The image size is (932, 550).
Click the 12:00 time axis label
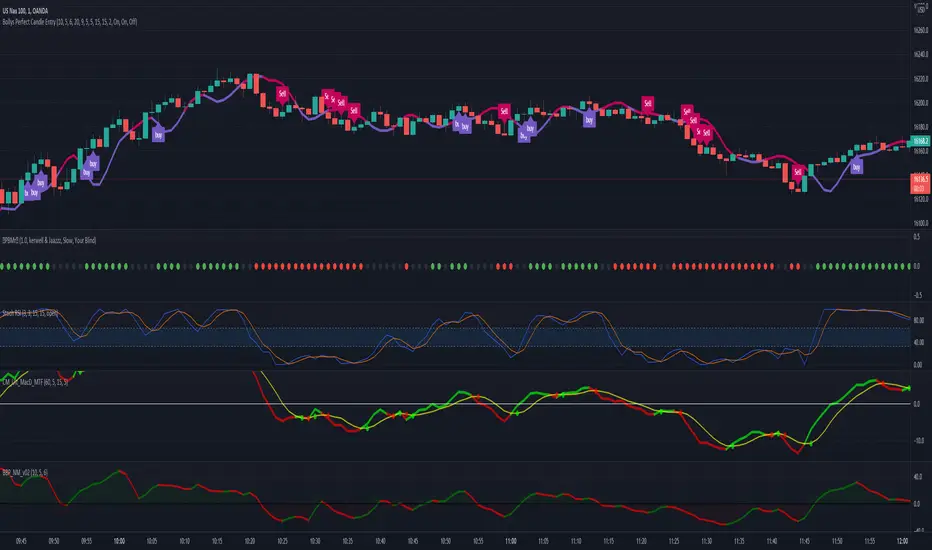pos(902,541)
